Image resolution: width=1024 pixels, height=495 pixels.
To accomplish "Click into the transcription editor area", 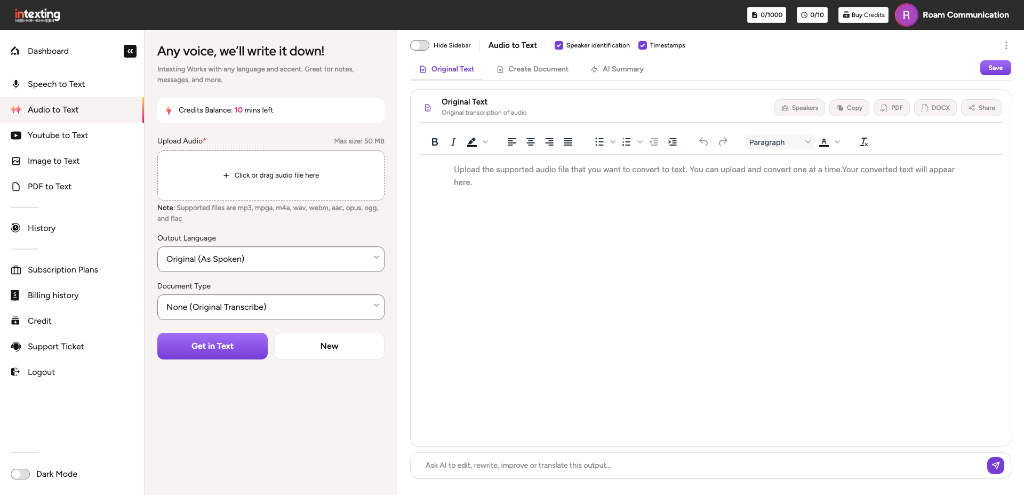I will [x=711, y=297].
